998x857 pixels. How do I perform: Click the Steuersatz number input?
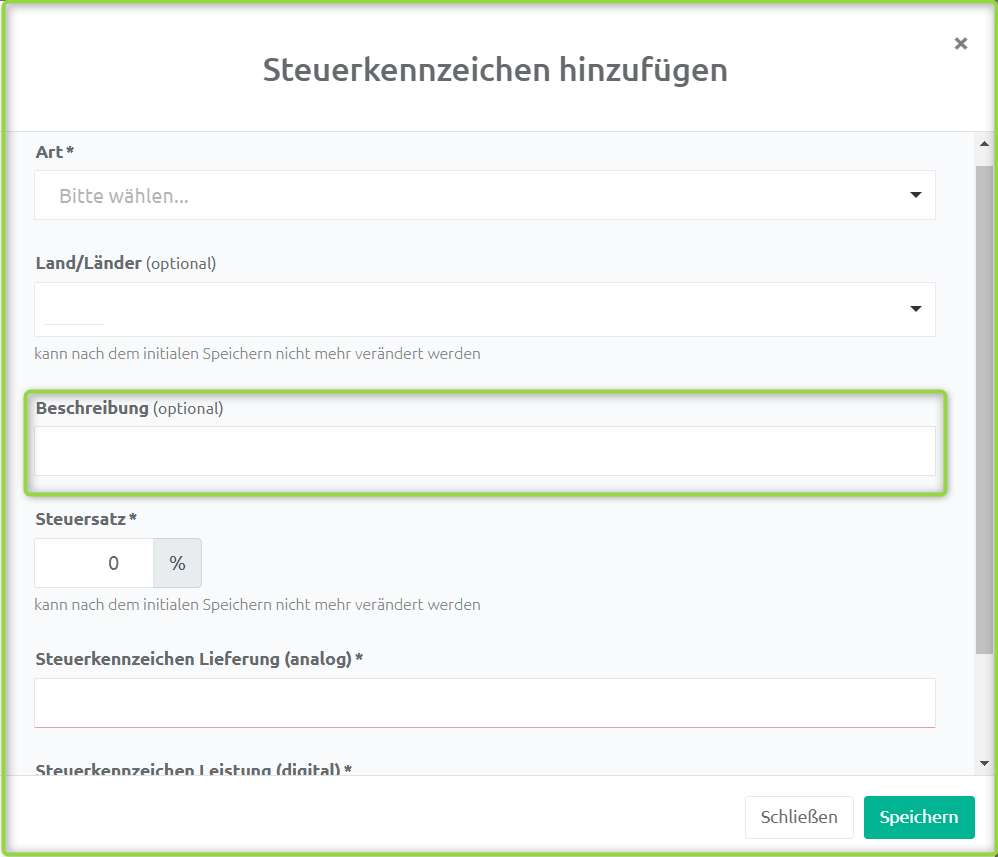pyautogui.click(x=94, y=563)
